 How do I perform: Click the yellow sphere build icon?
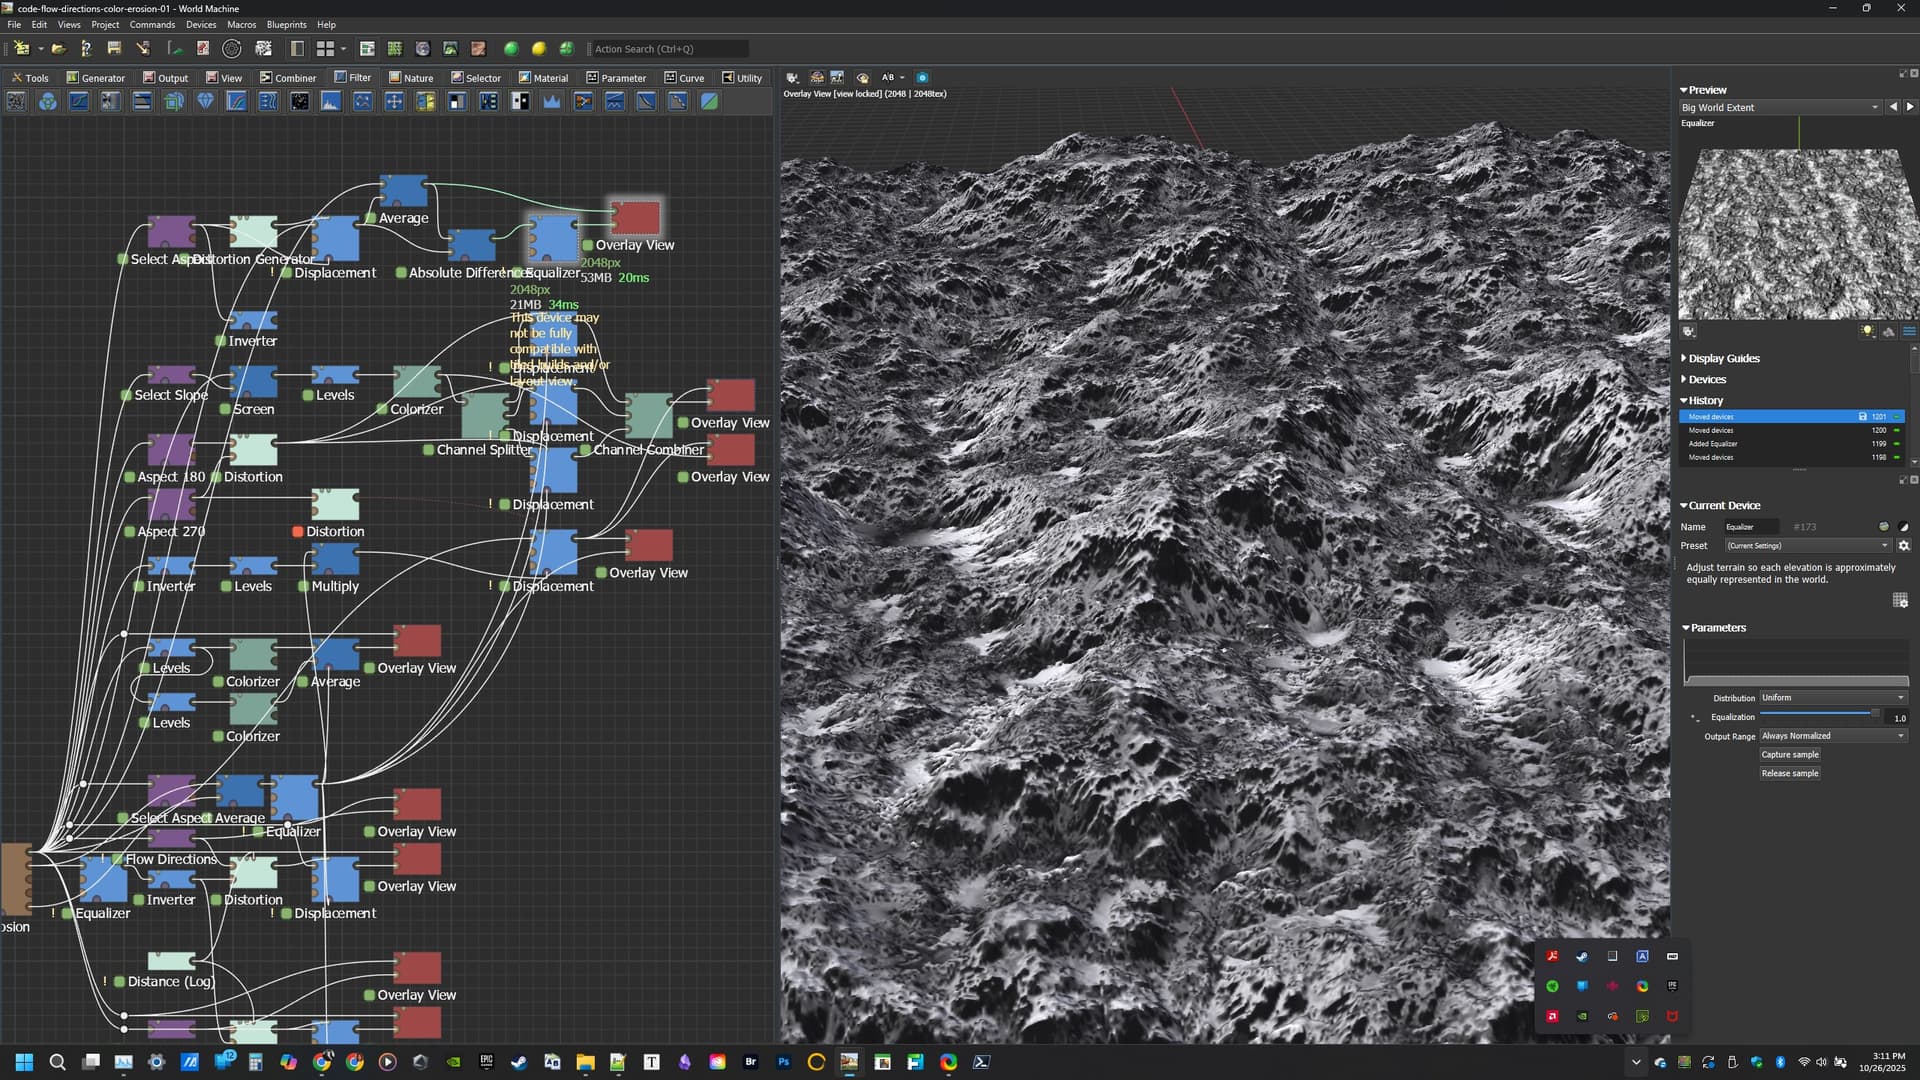(x=539, y=48)
